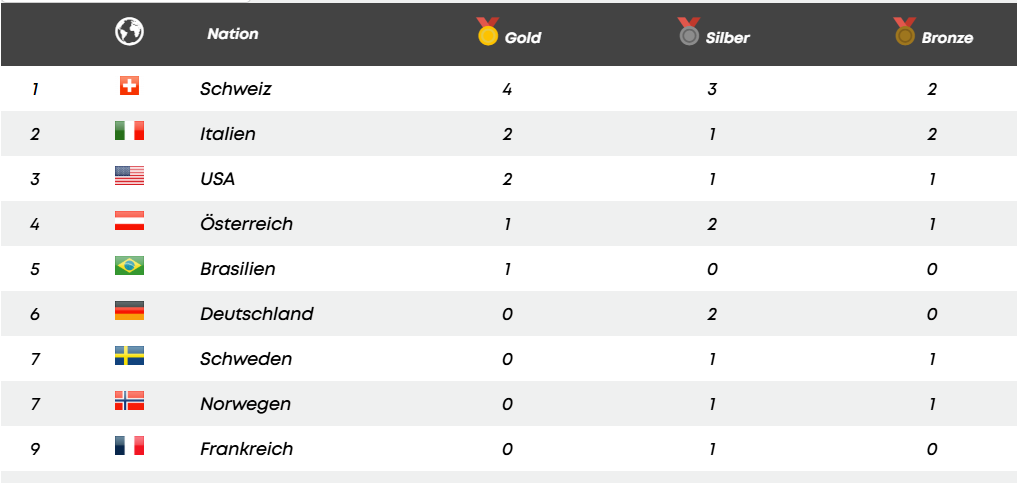Click the gold medal icon
Viewport: 1017px width, 484px height.
click(x=487, y=32)
